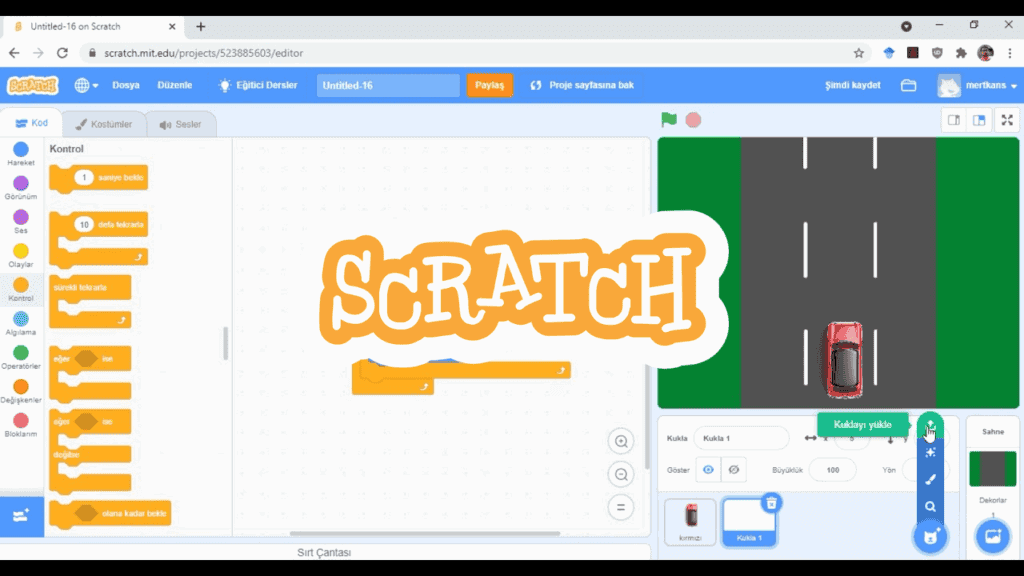Open a new browser tab

pos(200,27)
